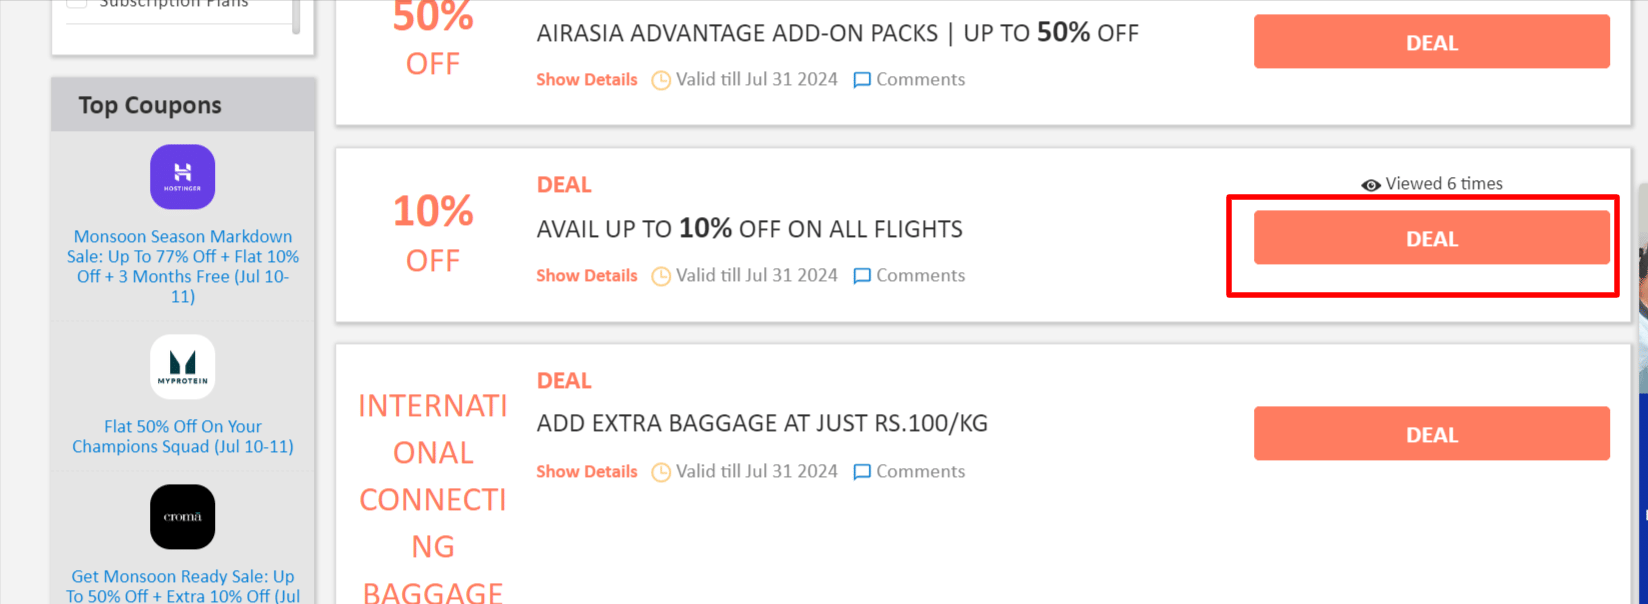This screenshot has width=1648, height=604.
Task: Select the Myprotein Champions Squad 50% off link
Action: (x=182, y=436)
